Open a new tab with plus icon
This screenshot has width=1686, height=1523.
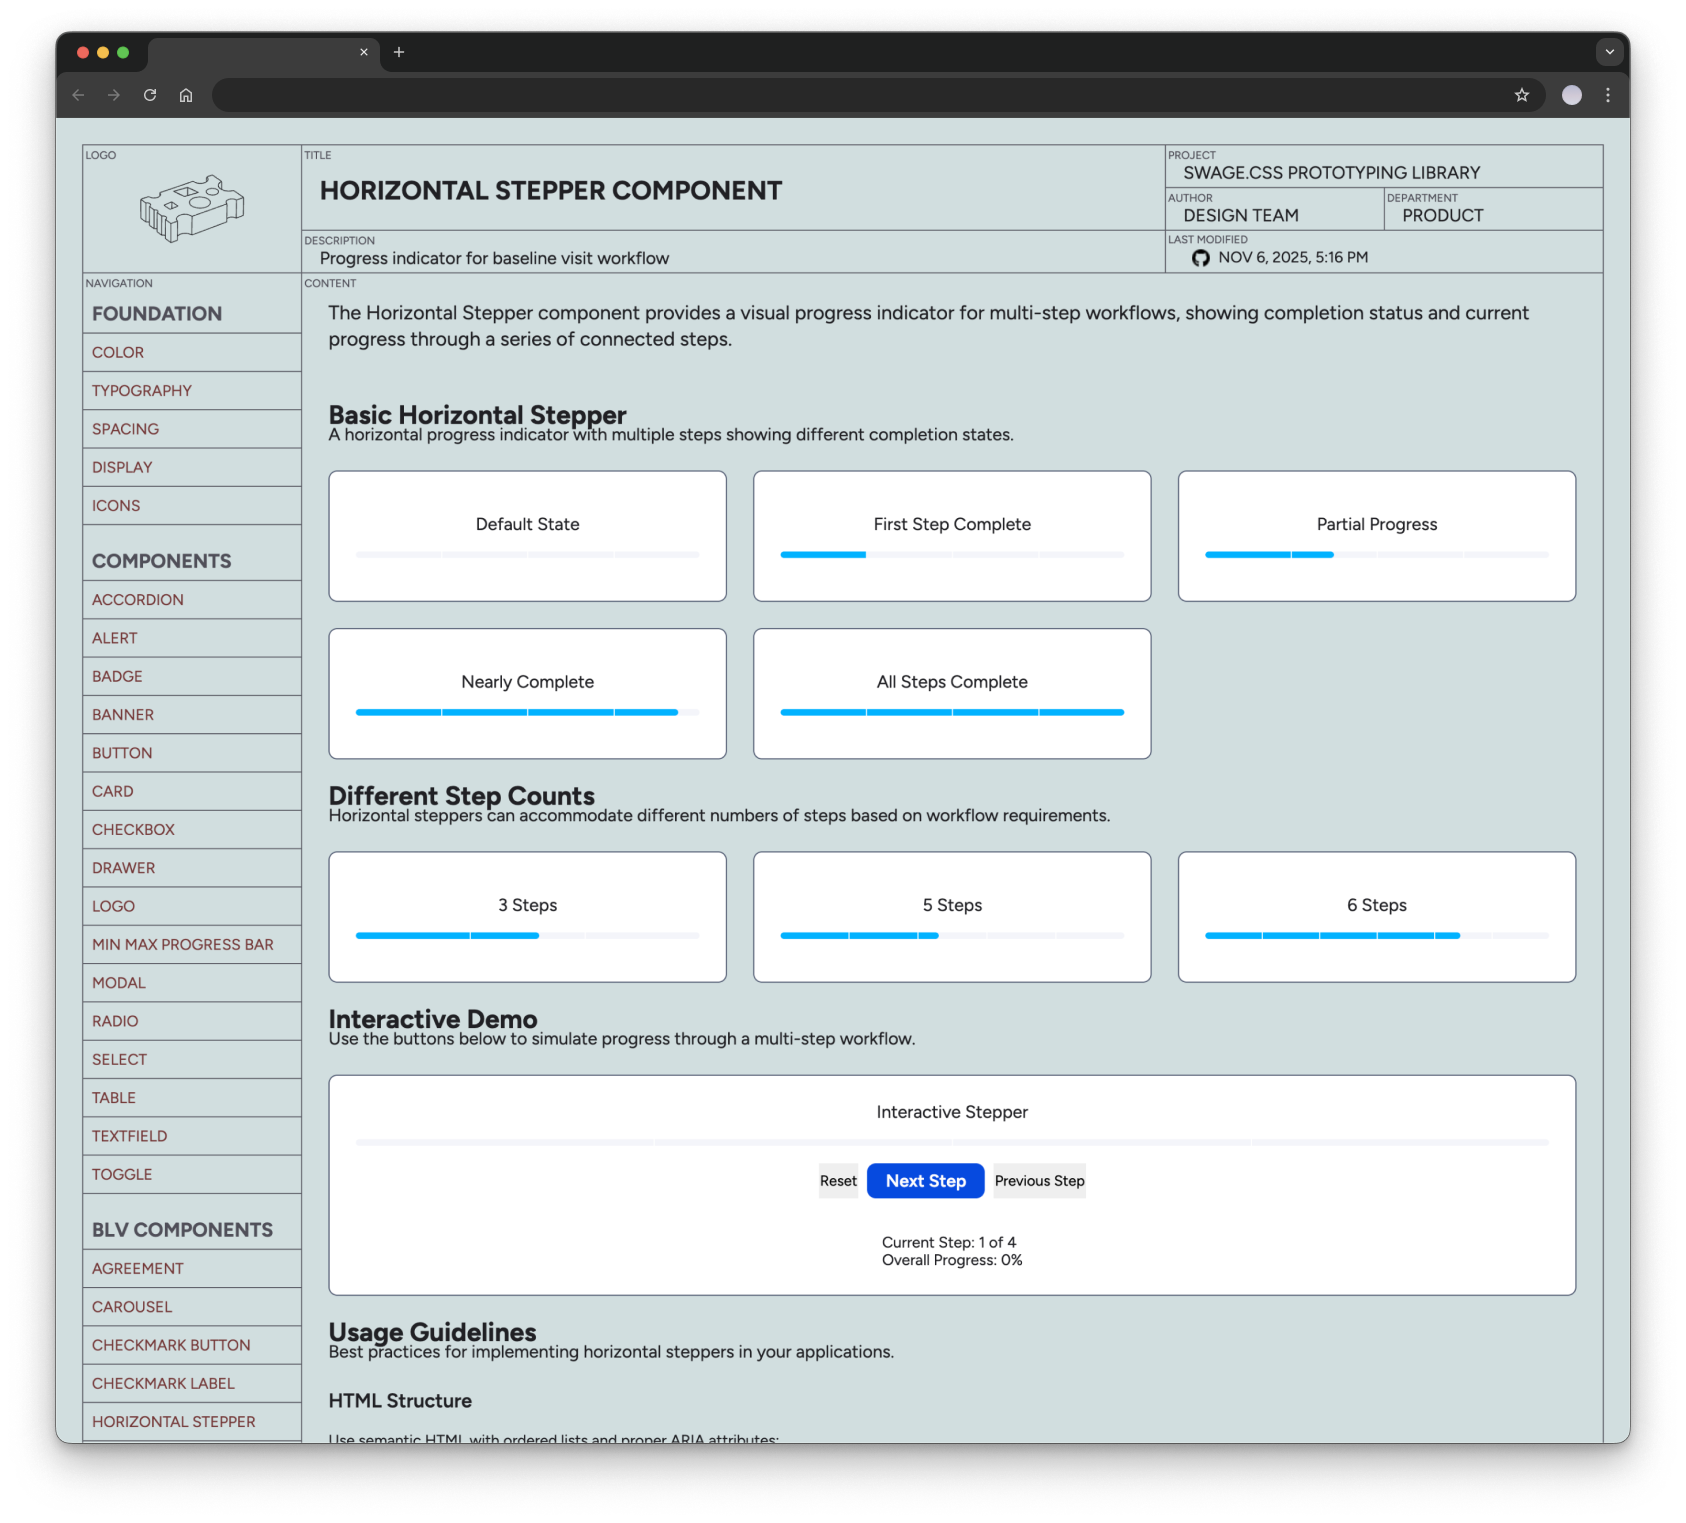399,52
